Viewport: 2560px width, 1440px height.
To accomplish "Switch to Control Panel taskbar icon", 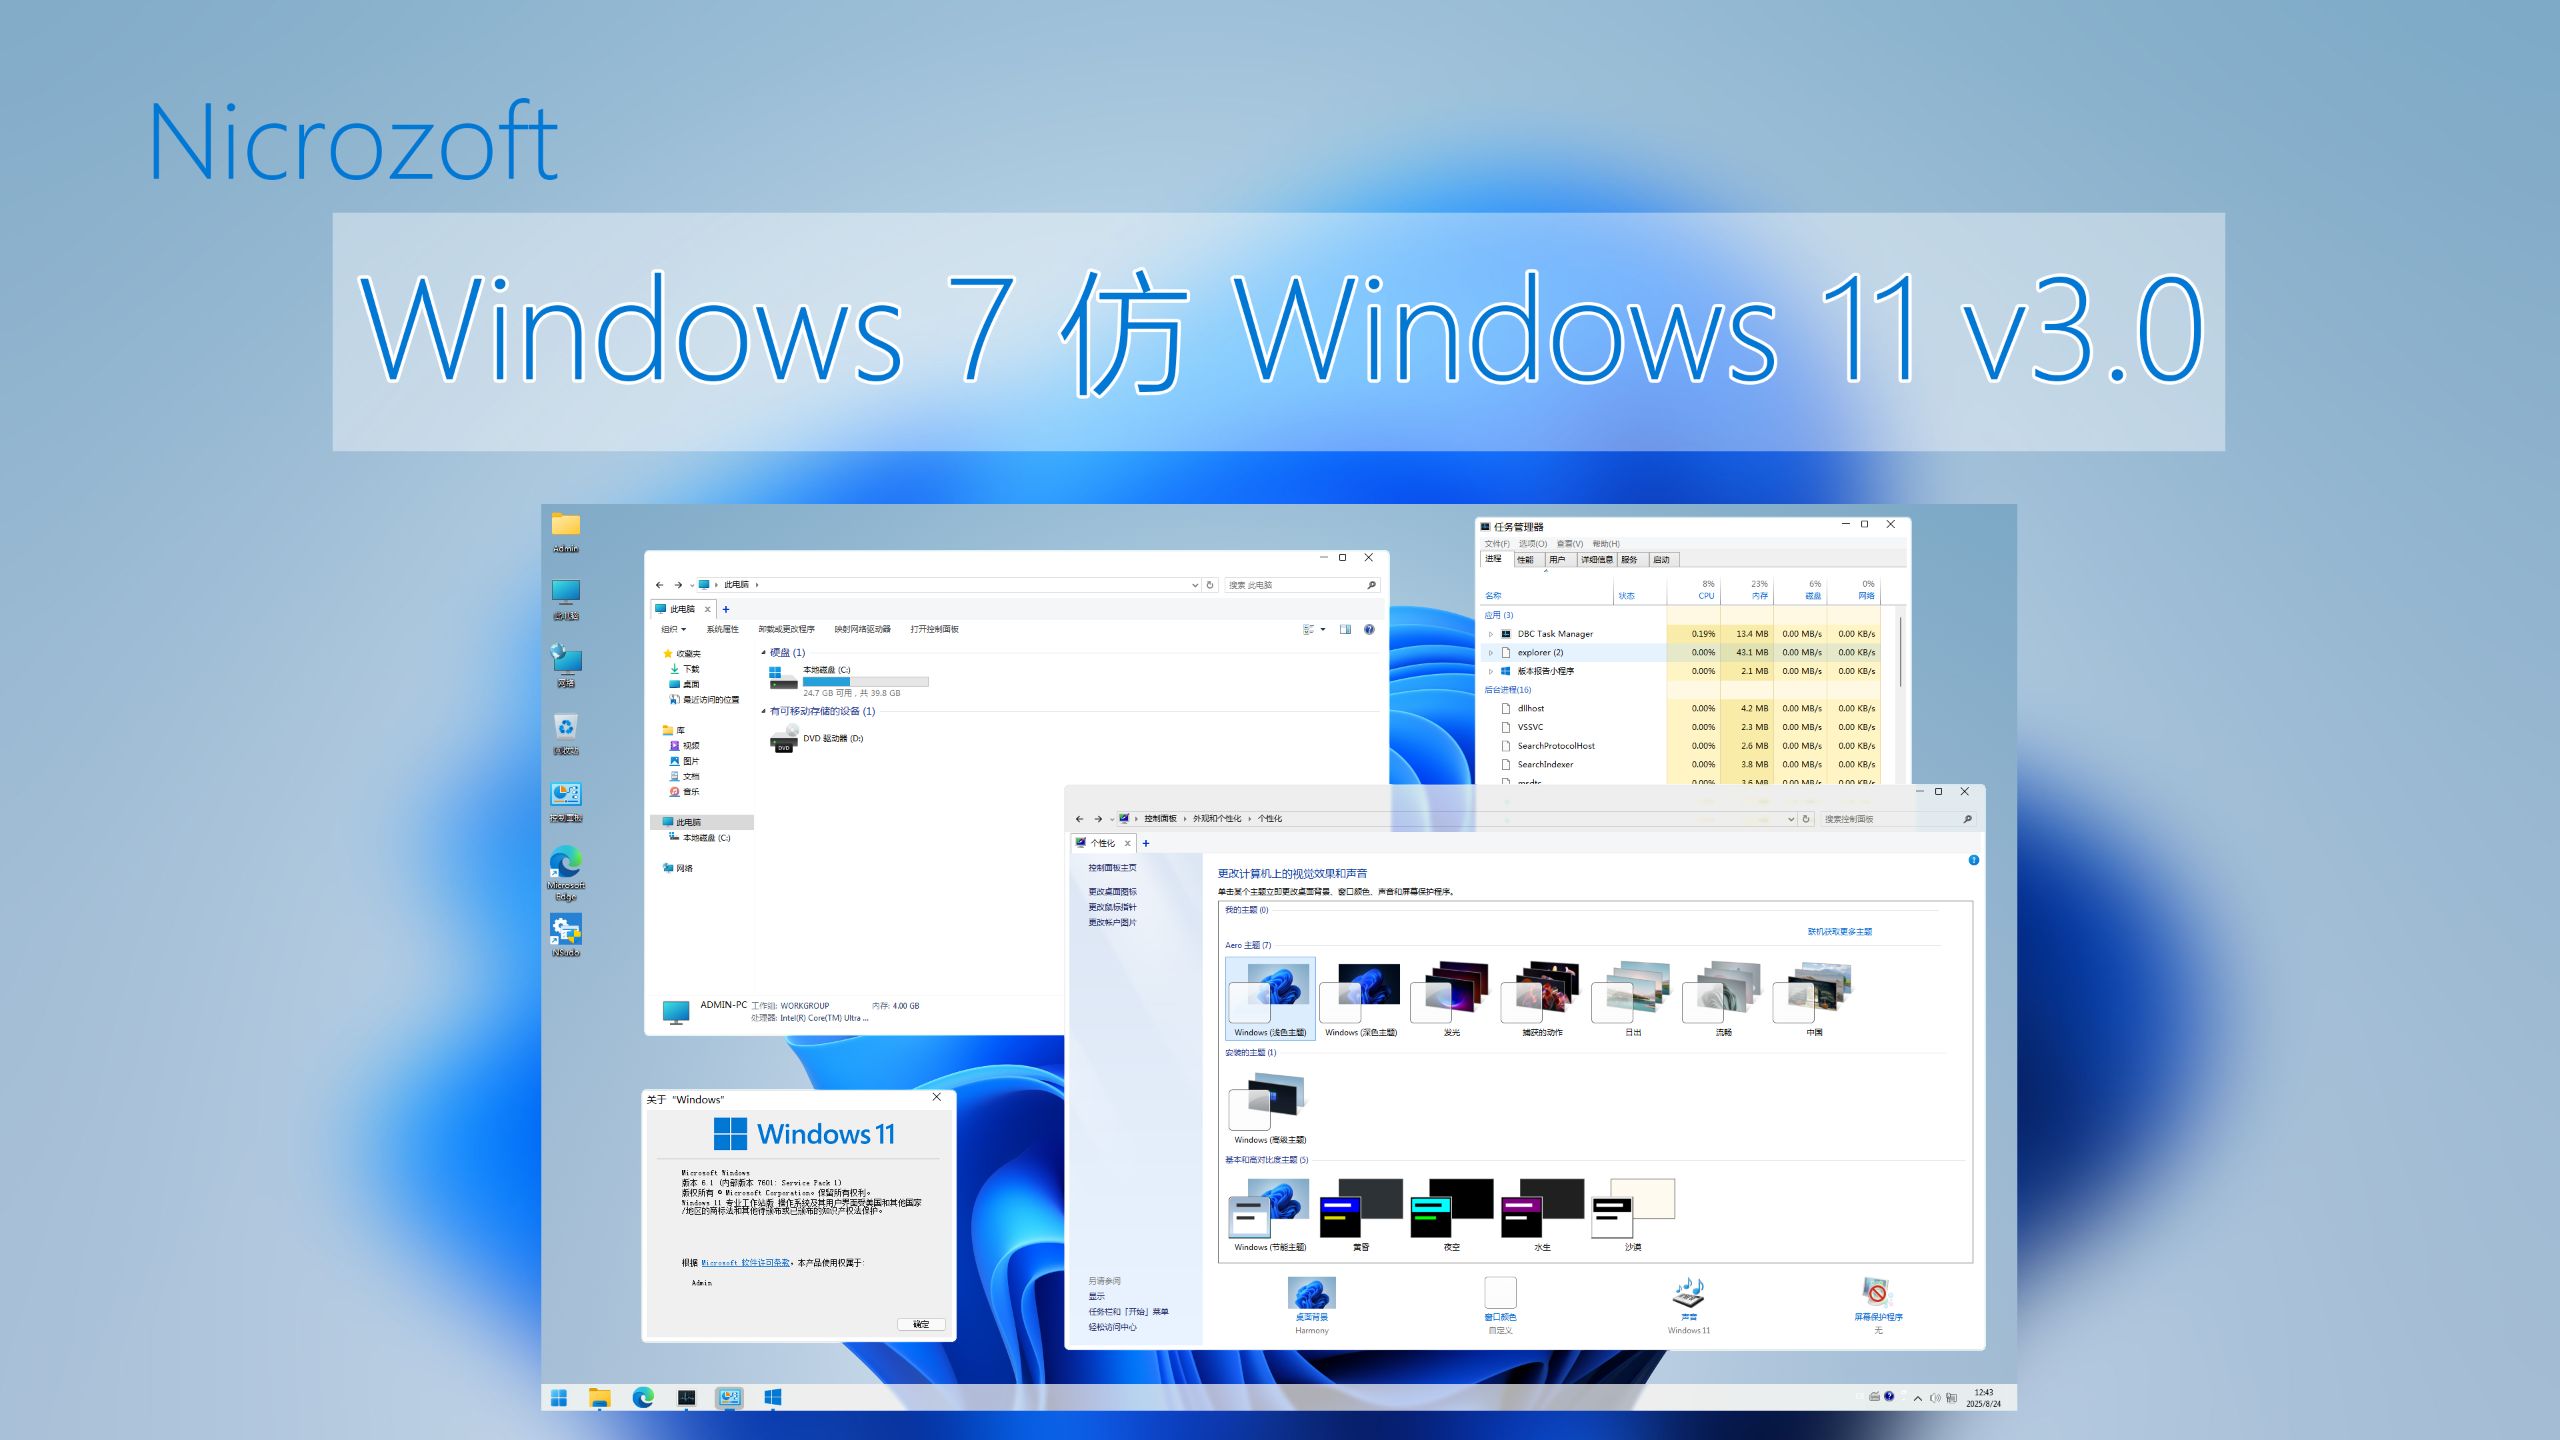I will [x=729, y=1397].
